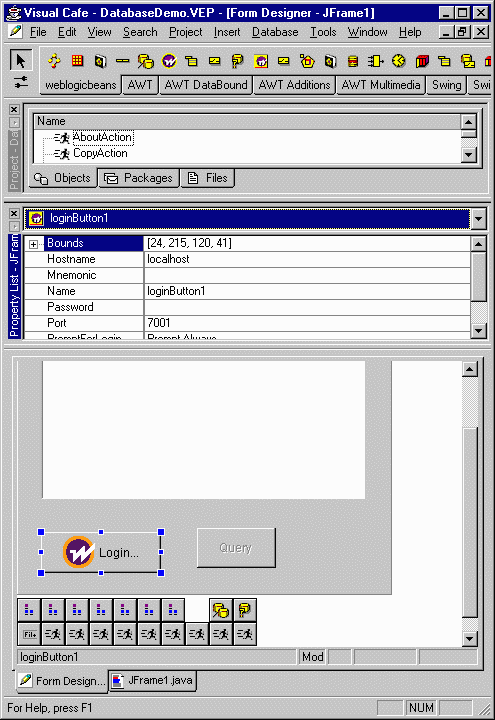Select the yellow question-mark tray component
Viewport: 495px width, 720px height.
point(245,610)
